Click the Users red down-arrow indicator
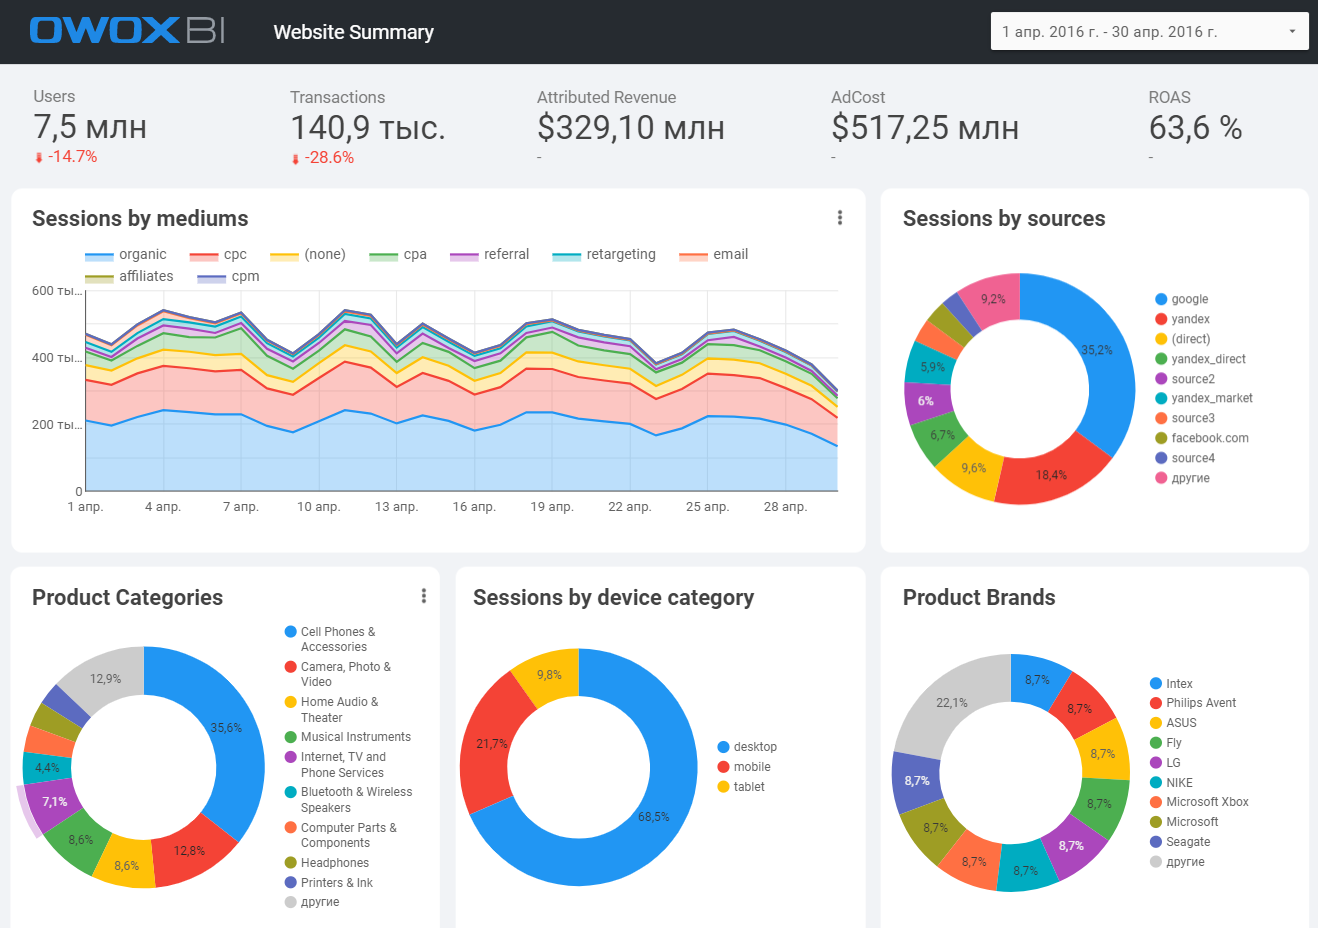Screen dimensions: 1318x928 point(39,158)
